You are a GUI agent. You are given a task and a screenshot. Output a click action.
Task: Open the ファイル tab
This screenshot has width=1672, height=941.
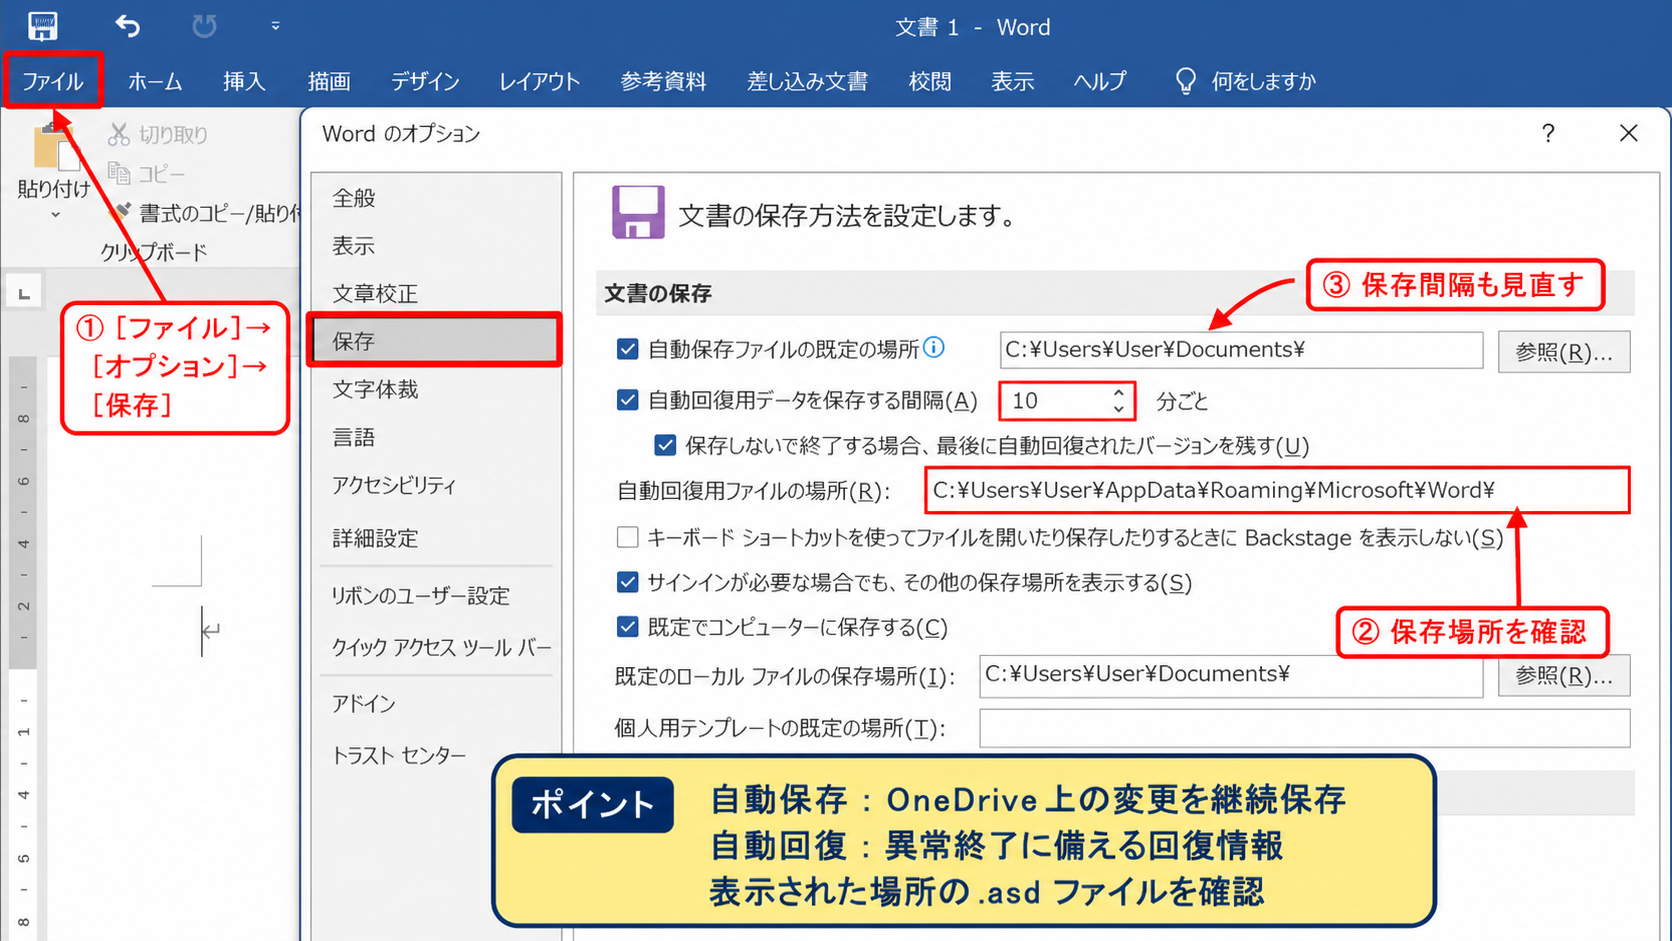pyautogui.click(x=53, y=81)
